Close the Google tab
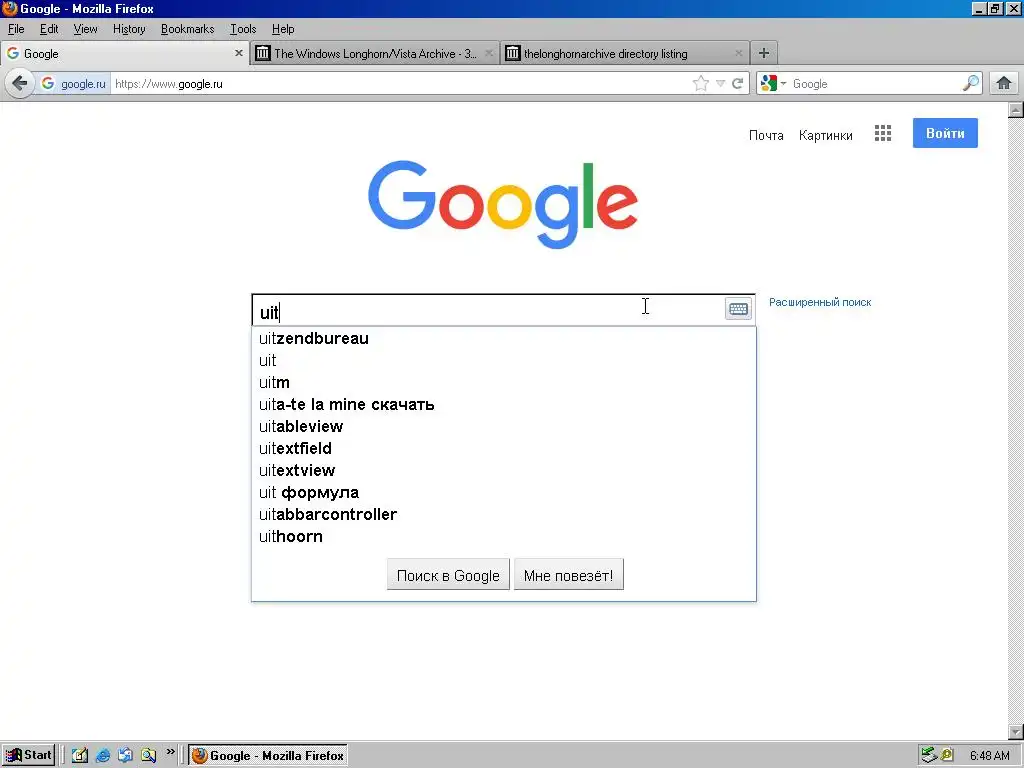The image size is (1024, 768). coord(238,54)
